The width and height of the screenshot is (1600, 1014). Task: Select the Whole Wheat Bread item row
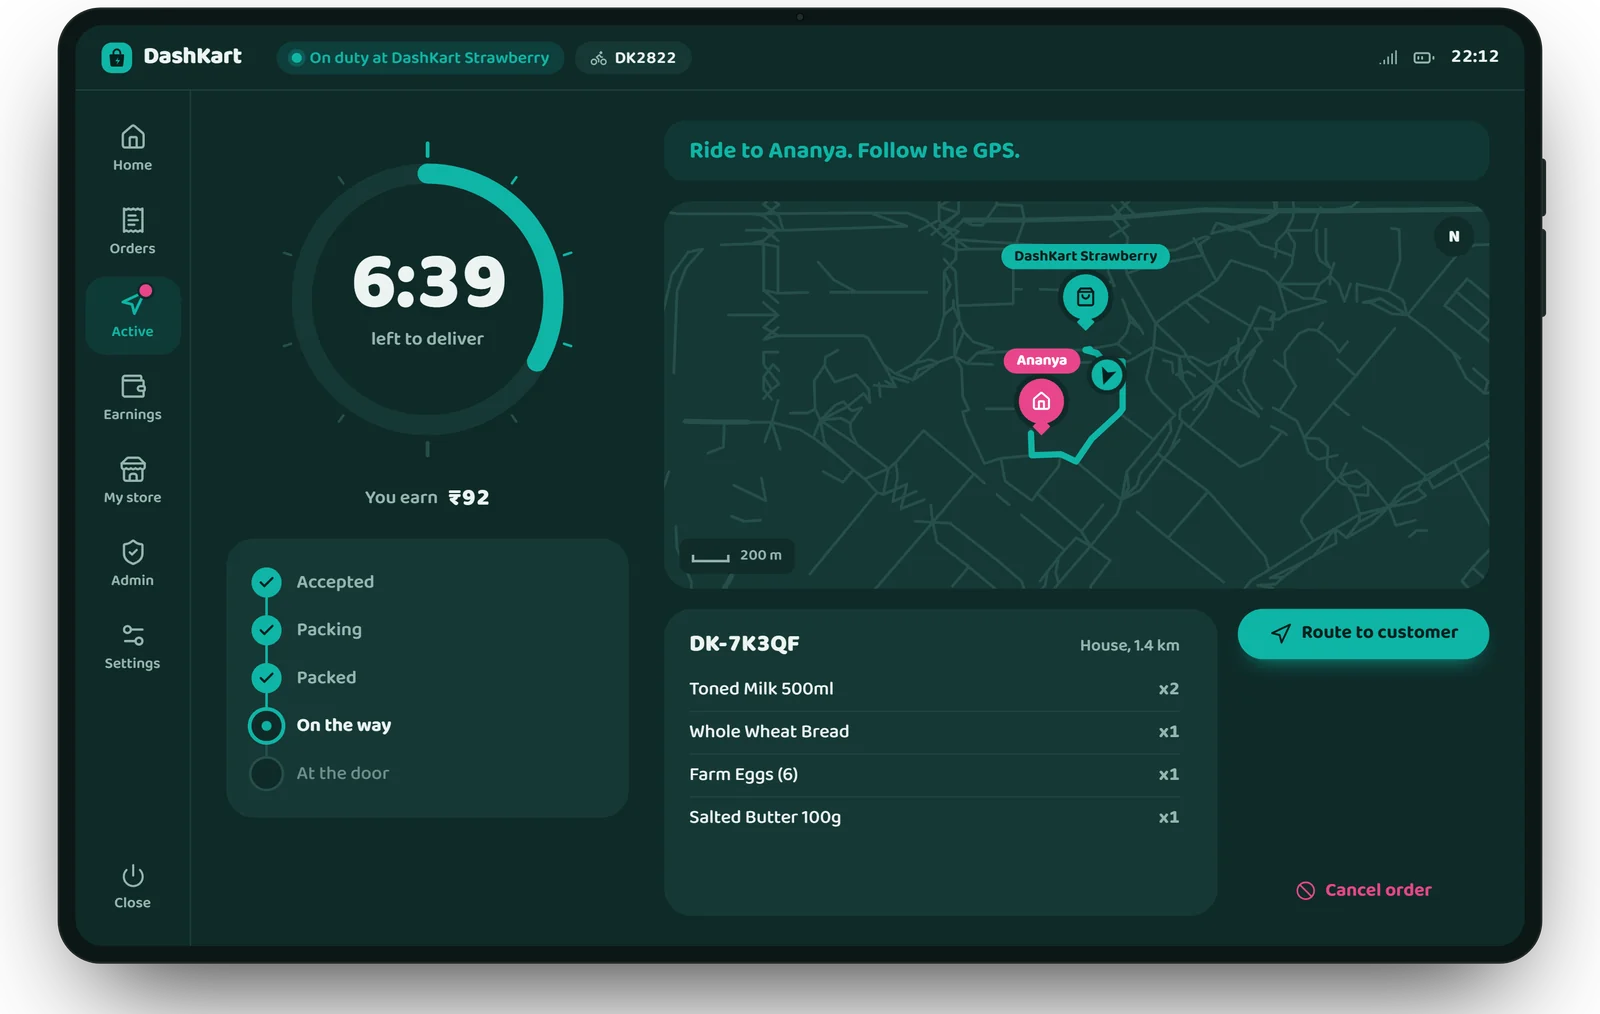pos(934,732)
